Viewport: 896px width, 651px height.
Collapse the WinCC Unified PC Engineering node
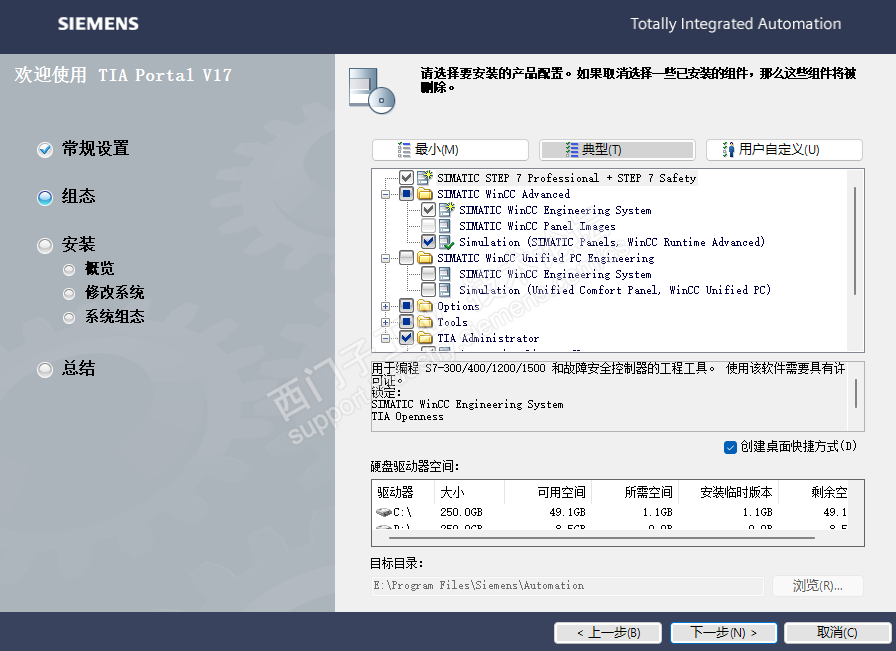pos(386,258)
